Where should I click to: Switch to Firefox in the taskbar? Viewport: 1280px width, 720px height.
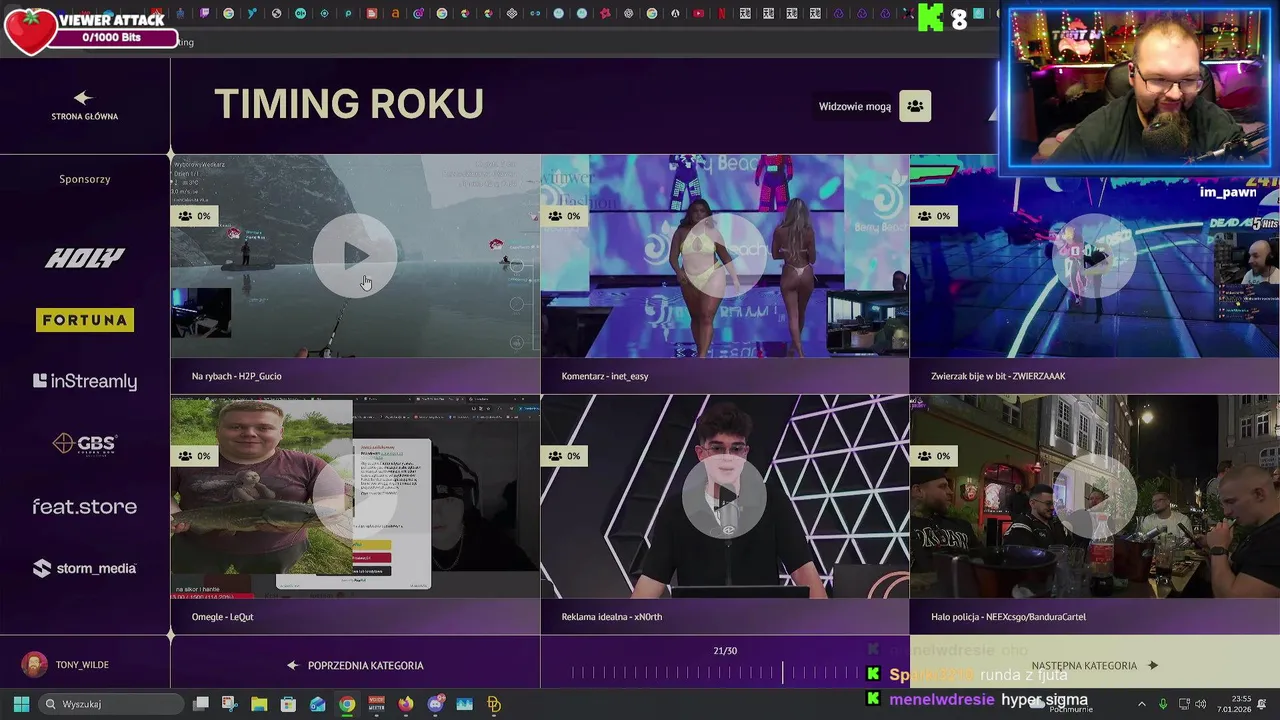[x=405, y=704]
